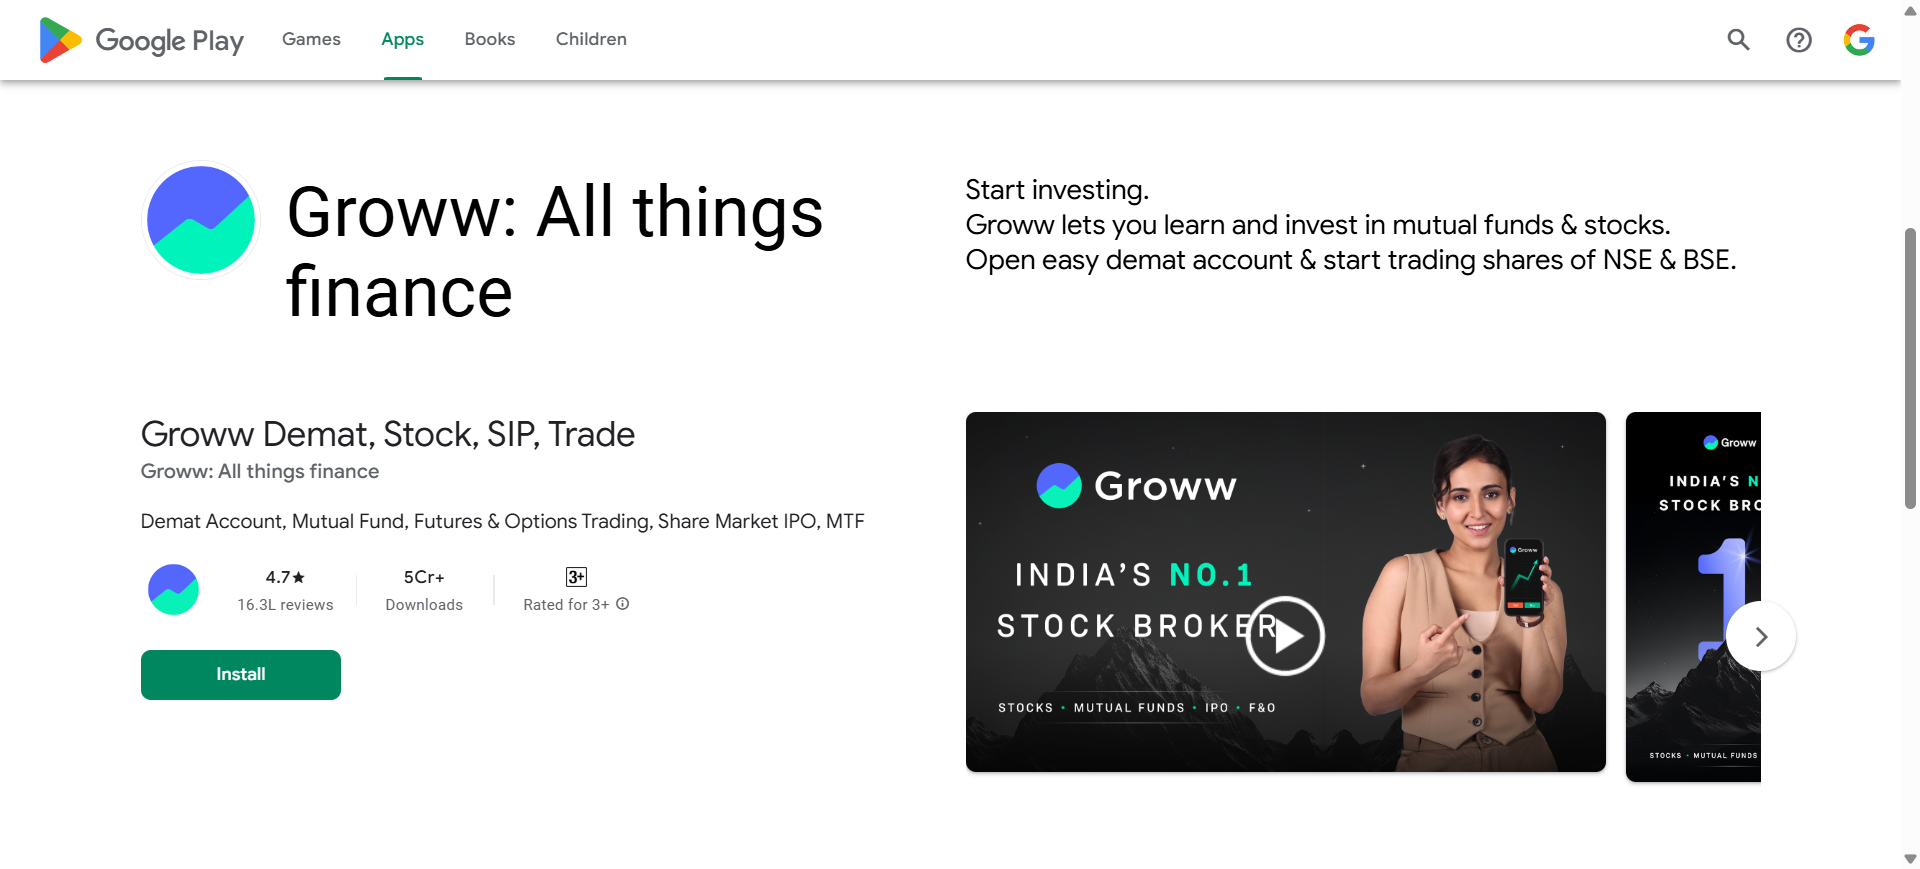Screen dimensions: 1920x869
Task: Click the large Groww app icon
Action: click(201, 220)
